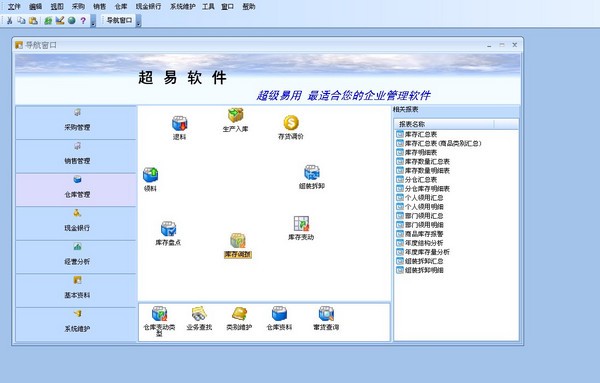Click the globe toolbar icon
This screenshot has width=600, height=383.
72,20
